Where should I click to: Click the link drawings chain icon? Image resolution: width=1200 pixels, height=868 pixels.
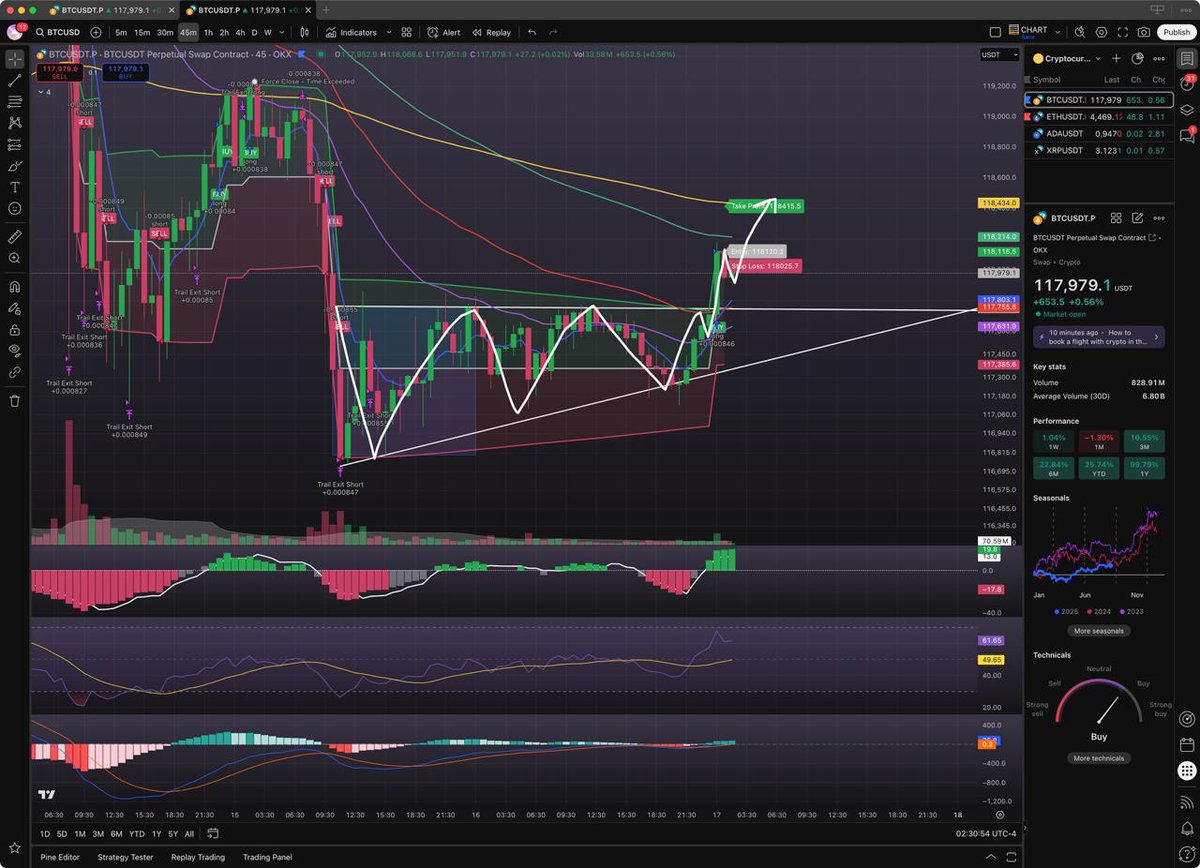click(15, 372)
